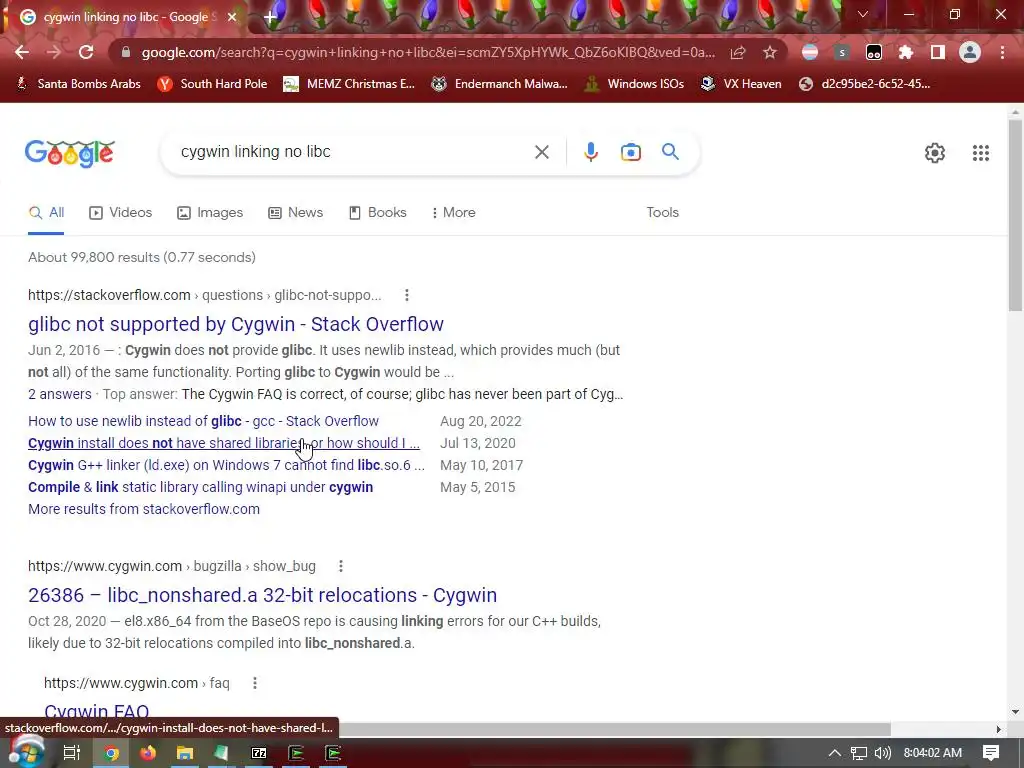The height and width of the screenshot is (768, 1024).
Task: Switch to the News tab
Action: 295,213
